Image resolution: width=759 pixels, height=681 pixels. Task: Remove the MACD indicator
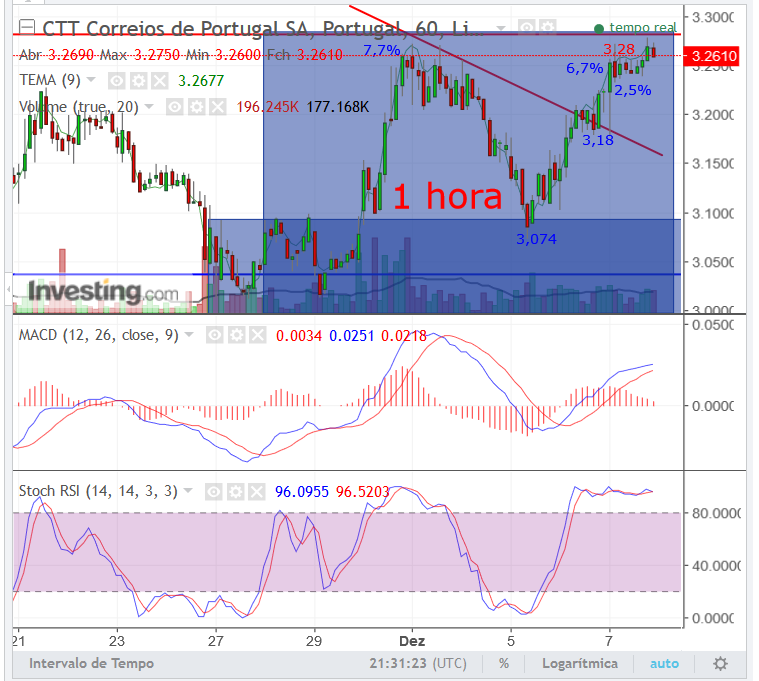(x=258, y=335)
